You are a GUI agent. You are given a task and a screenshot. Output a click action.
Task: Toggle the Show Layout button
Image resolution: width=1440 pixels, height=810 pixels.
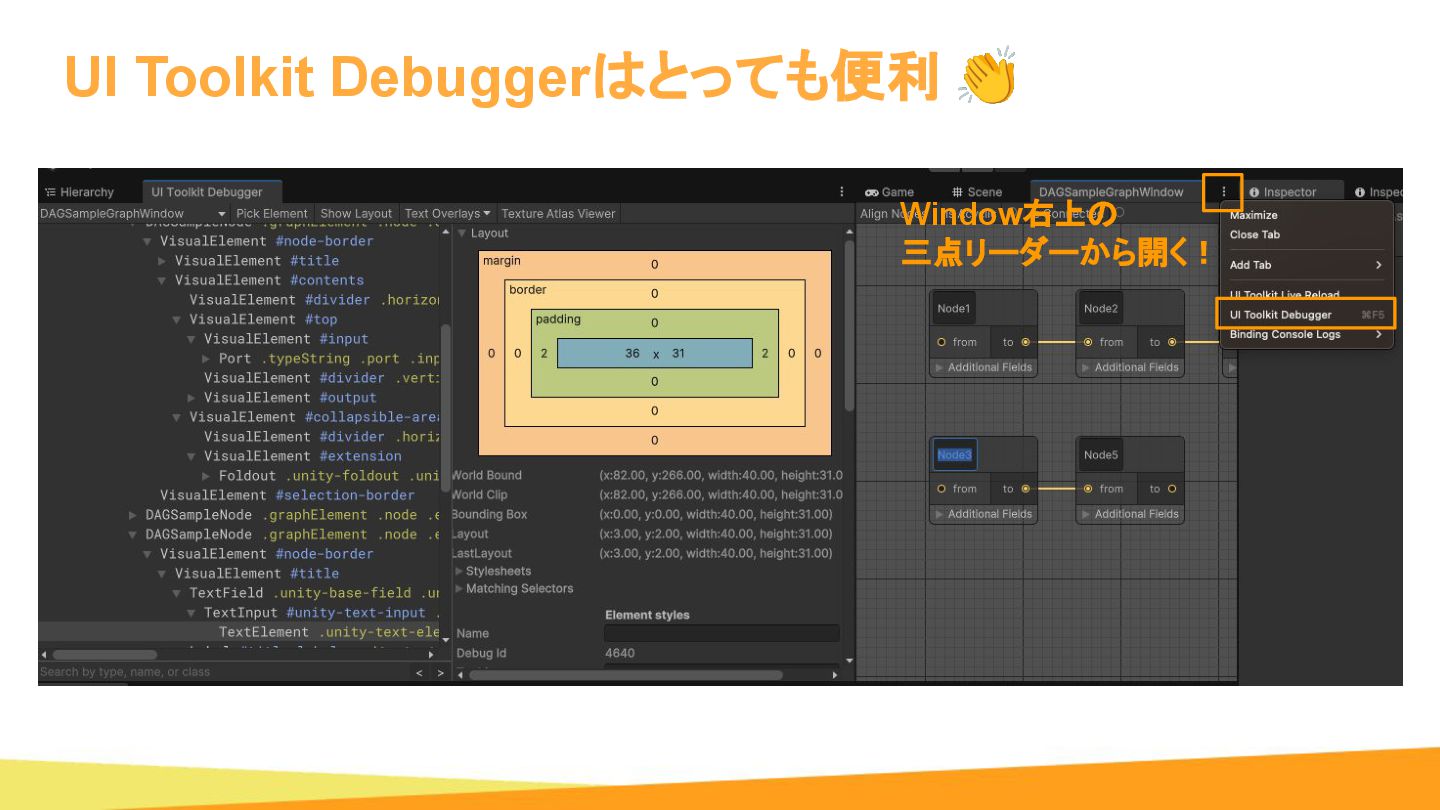(356, 213)
